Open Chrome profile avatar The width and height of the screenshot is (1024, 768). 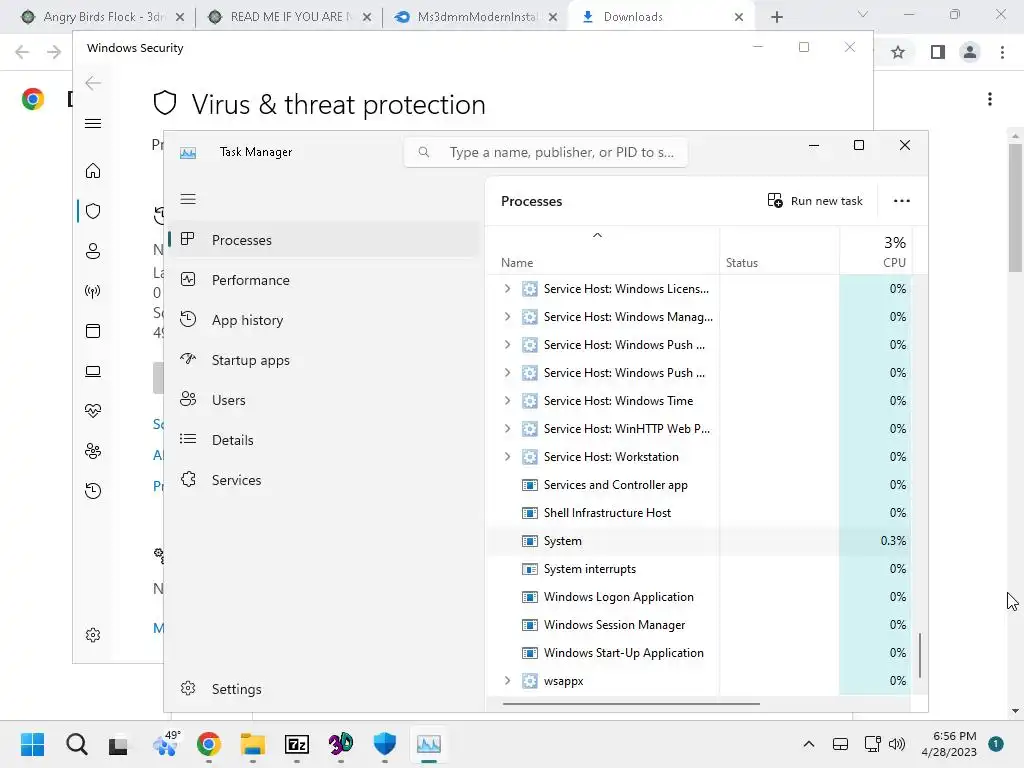coord(970,52)
